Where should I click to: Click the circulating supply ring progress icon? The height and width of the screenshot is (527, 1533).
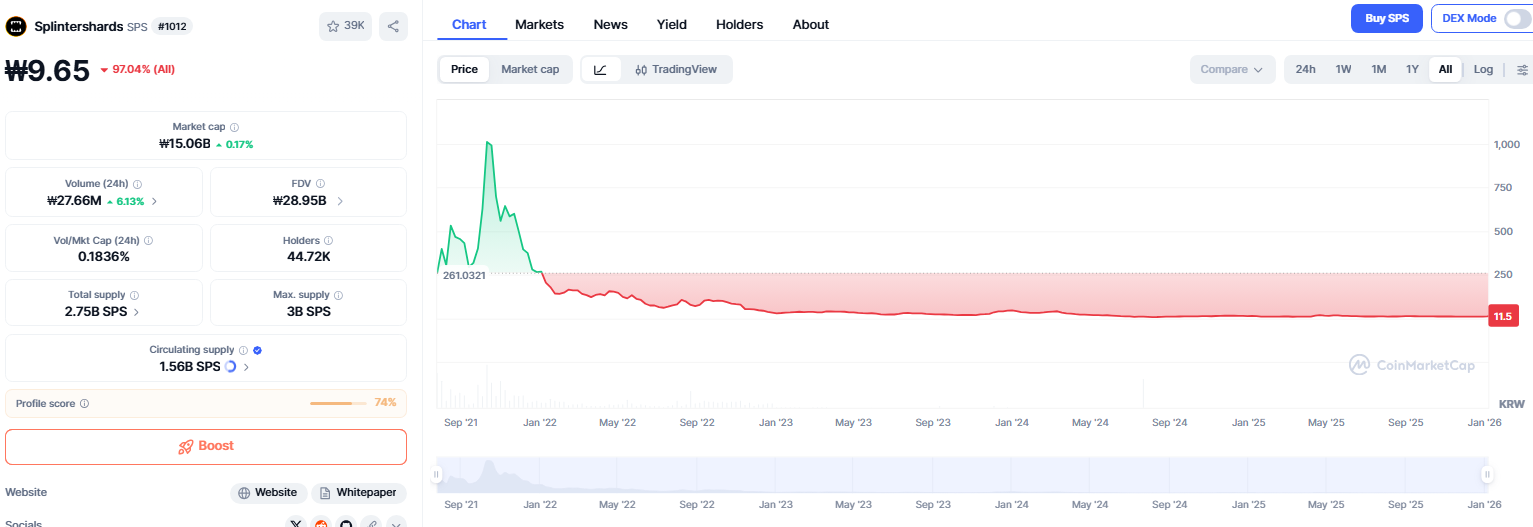click(230, 367)
